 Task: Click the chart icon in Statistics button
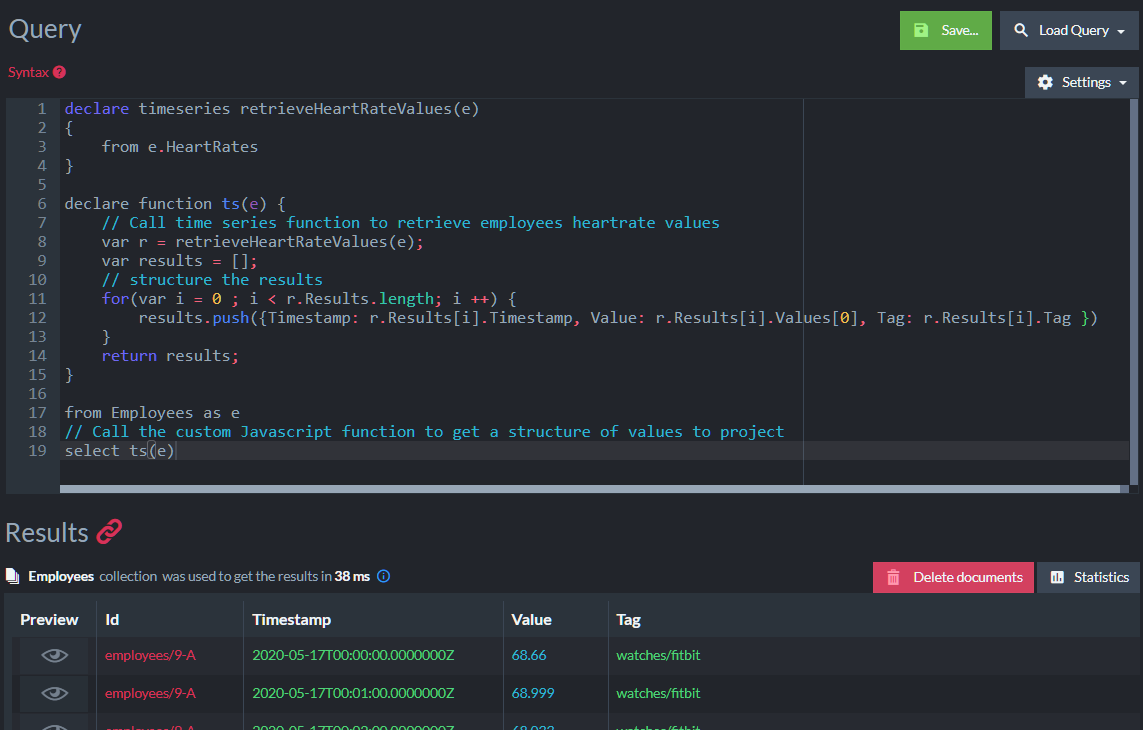click(1057, 578)
